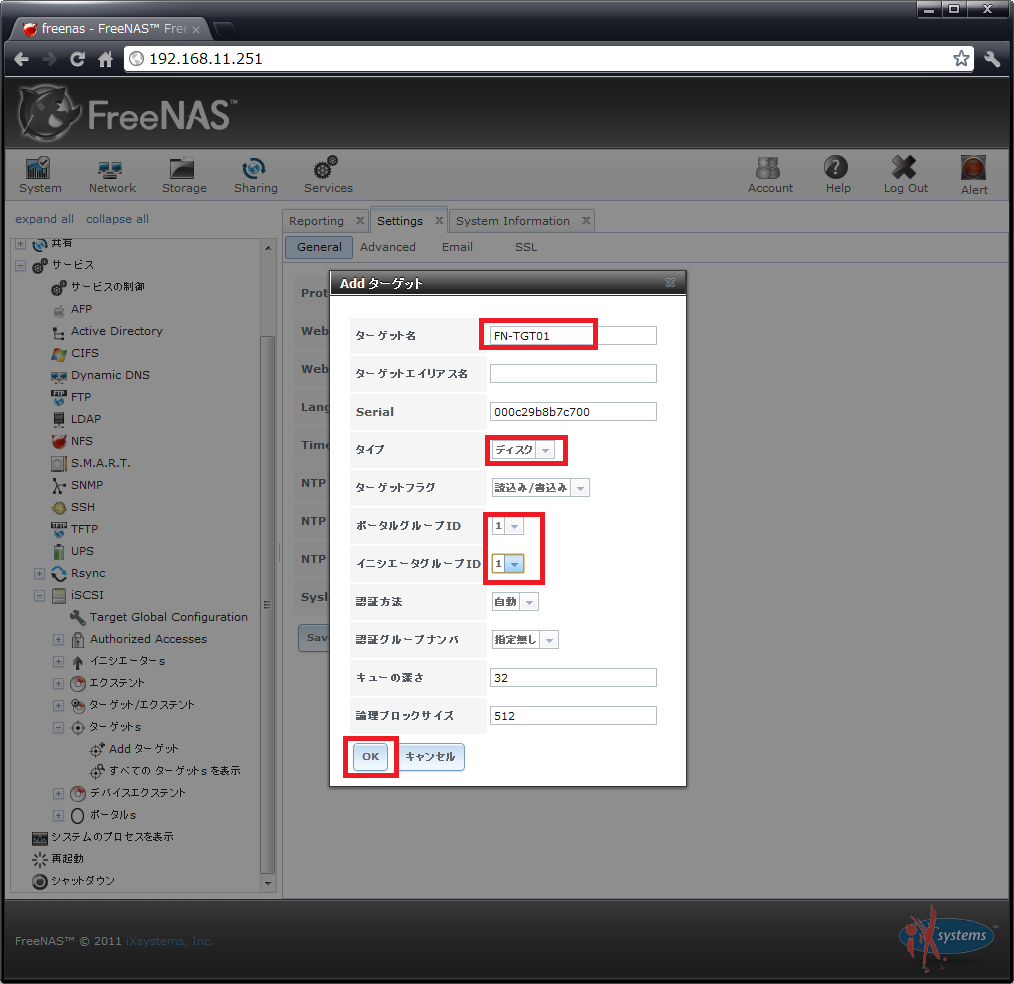Select LDAP in the services tree
This screenshot has width=1014, height=984.
coord(86,419)
